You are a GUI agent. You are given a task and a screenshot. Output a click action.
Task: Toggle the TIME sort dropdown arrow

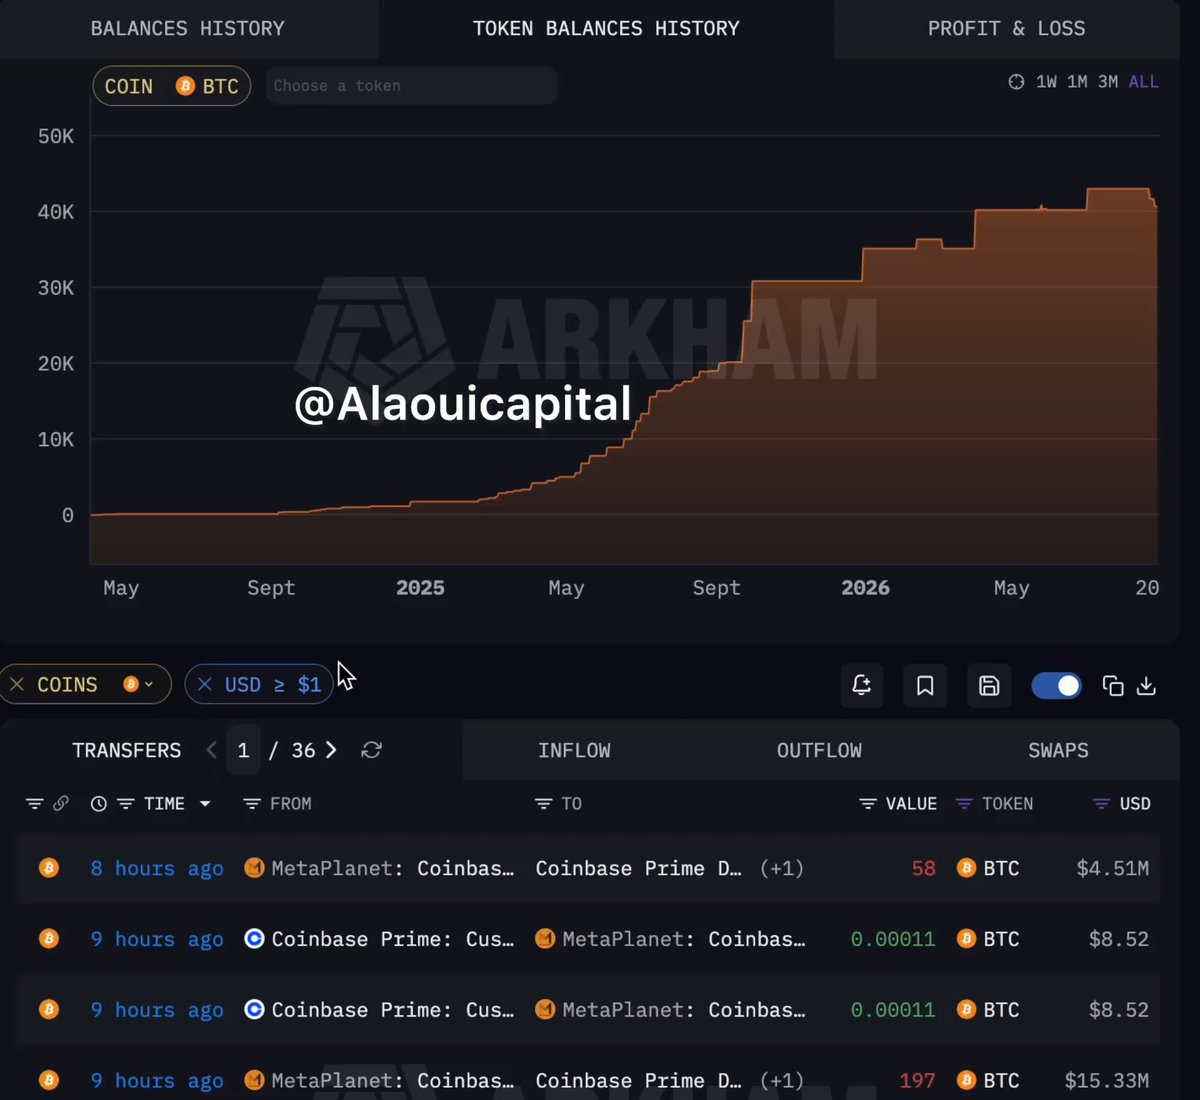click(205, 804)
